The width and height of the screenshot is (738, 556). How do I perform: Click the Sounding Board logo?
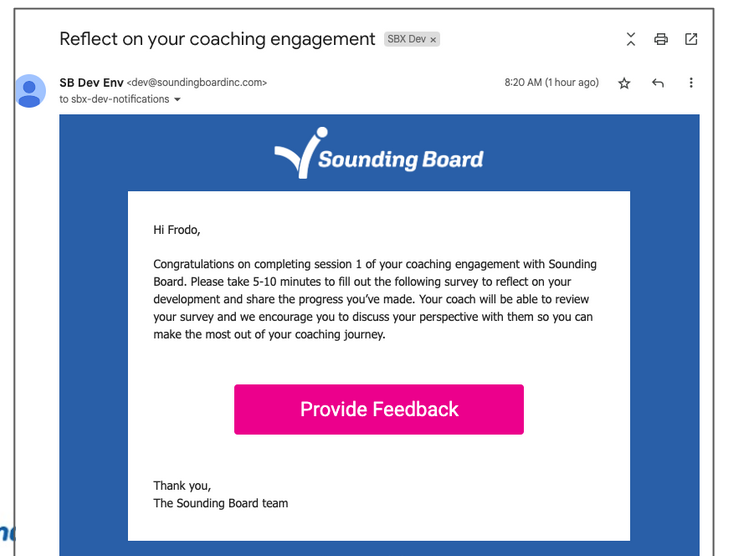coord(379,157)
